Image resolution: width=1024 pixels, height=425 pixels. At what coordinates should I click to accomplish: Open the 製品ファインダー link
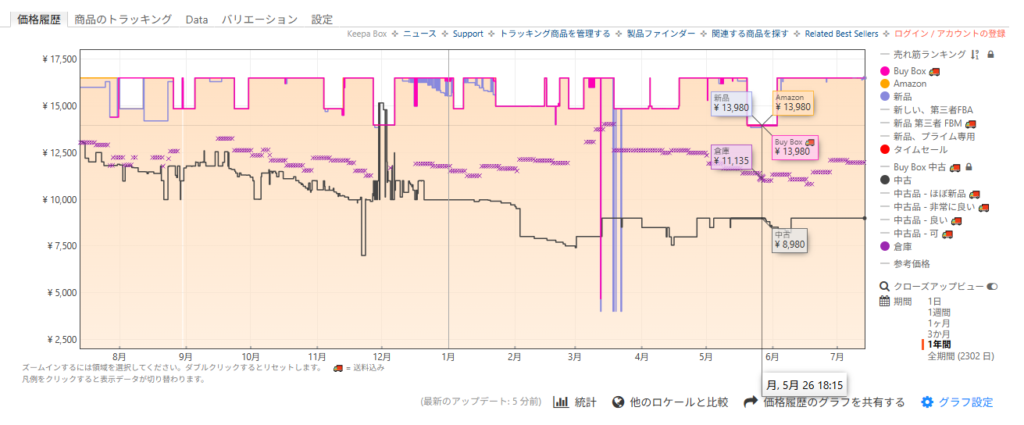[661, 34]
